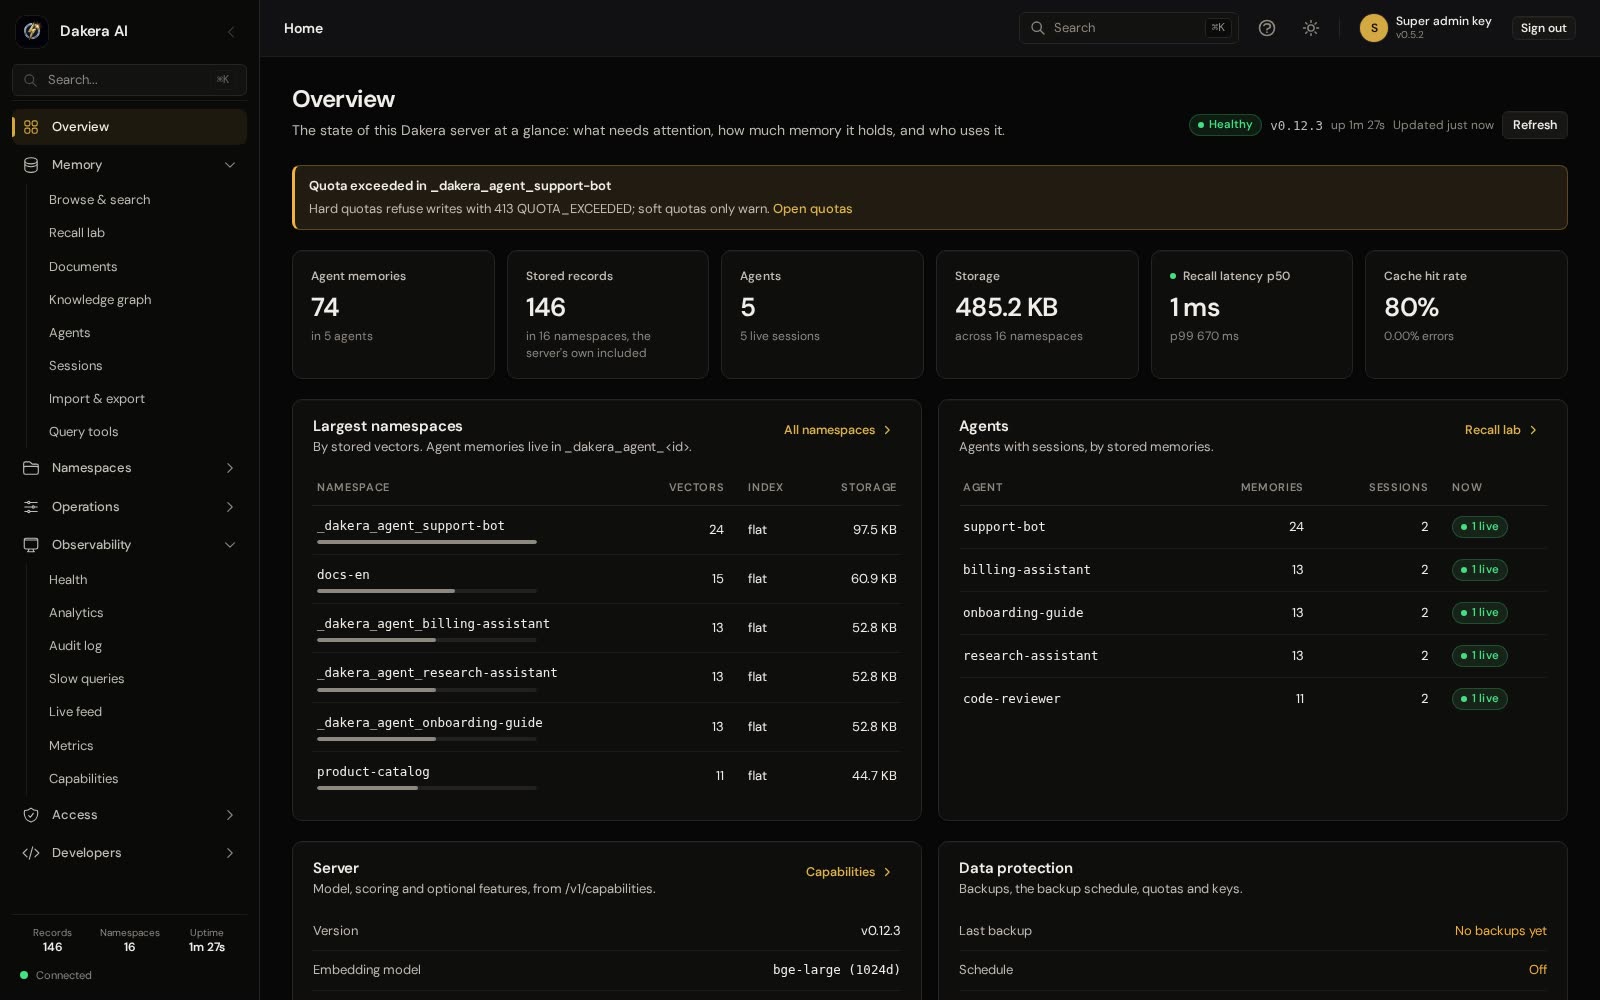The width and height of the screenshot is (1600, 1000).
Task: Open Slow queries page
Action: (86, 679)
